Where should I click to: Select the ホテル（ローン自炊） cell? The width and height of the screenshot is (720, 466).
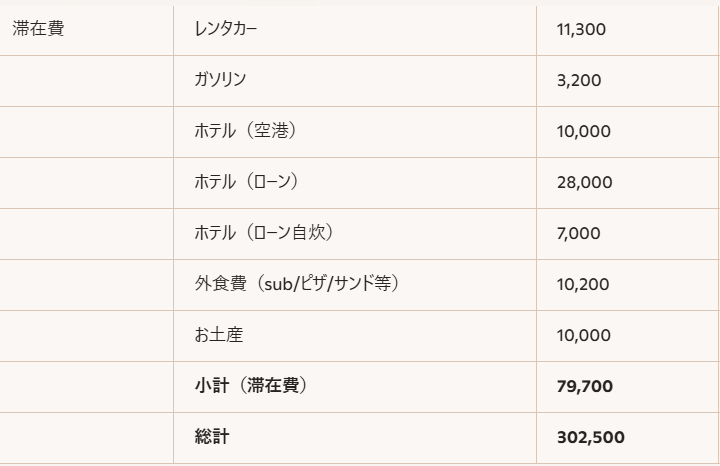point(264,233)
